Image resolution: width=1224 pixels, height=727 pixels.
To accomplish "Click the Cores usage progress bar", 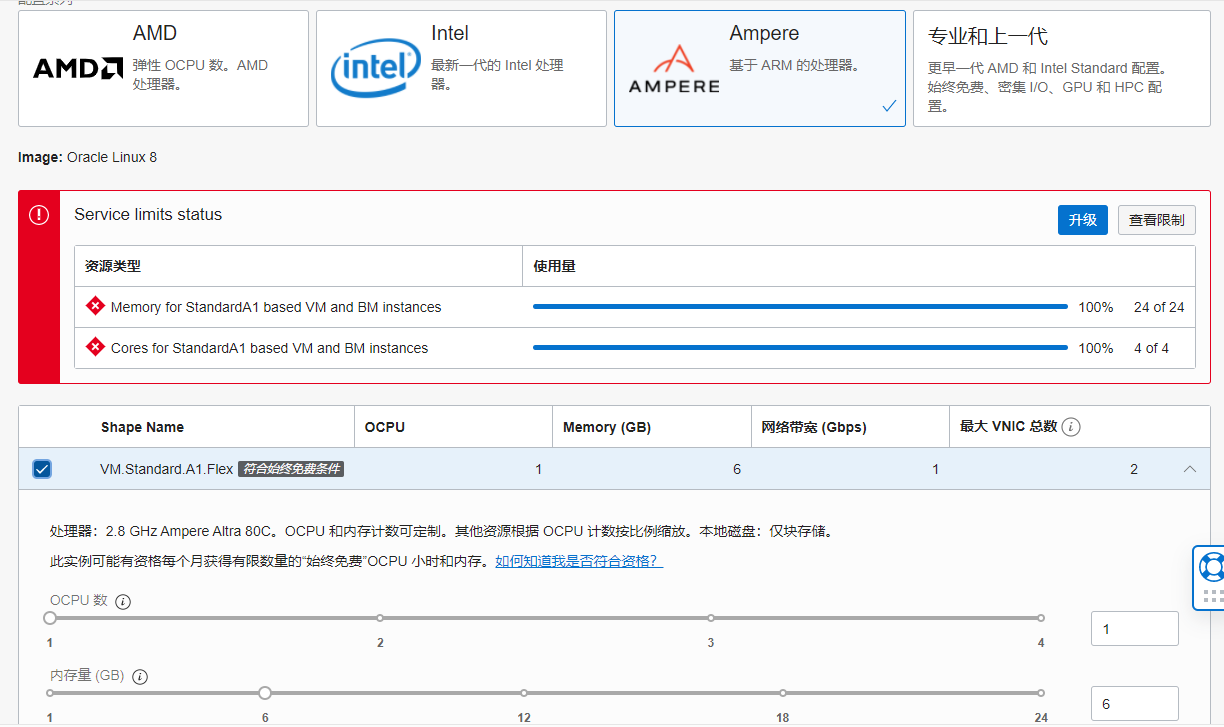I will pos(800,348).
